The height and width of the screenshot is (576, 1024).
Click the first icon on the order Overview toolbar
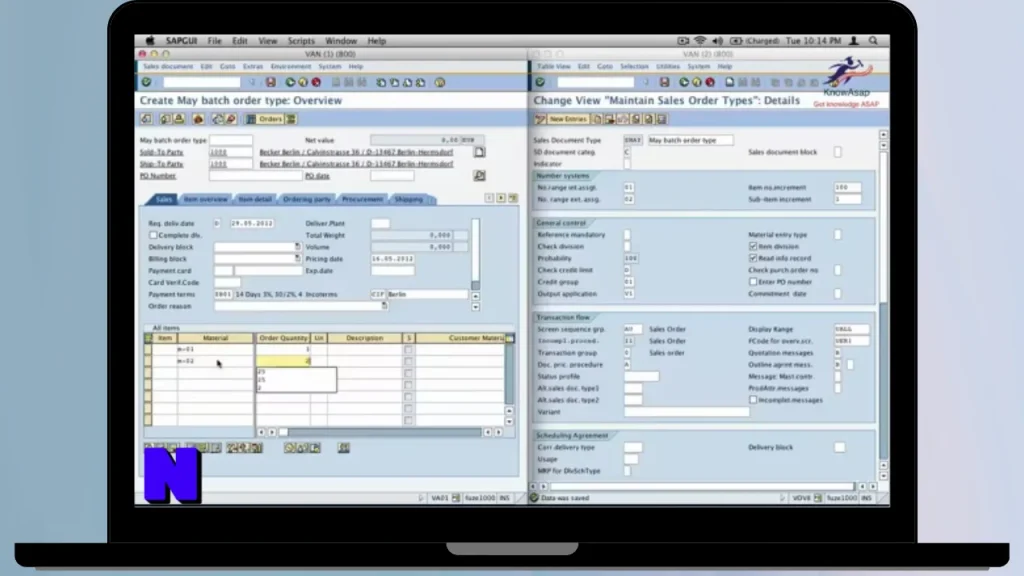click(x=146, y=119)
